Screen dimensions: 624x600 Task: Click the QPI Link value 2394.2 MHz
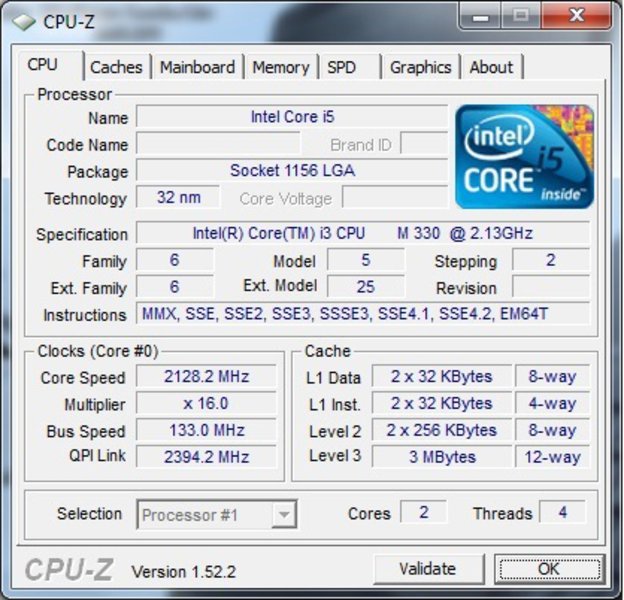pos(206,457)
